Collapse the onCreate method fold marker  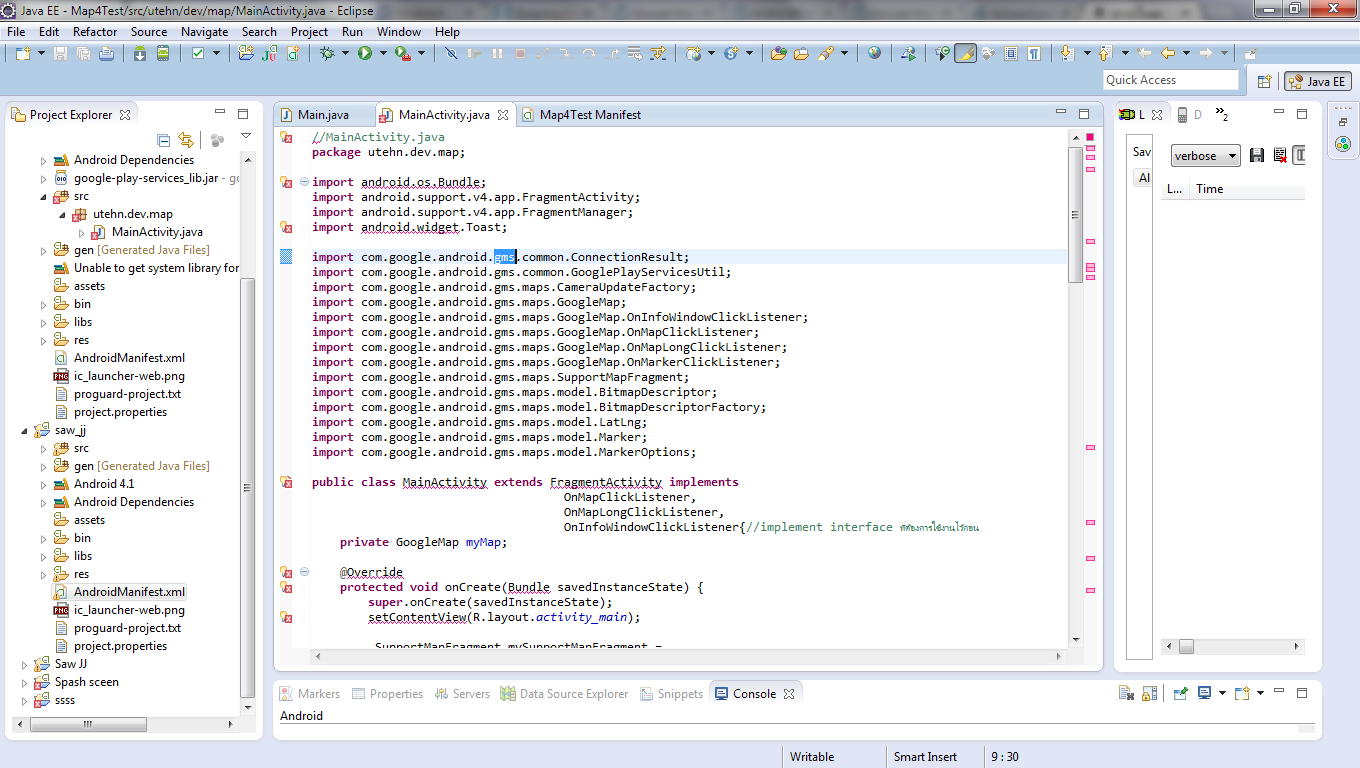pos(304,572)
